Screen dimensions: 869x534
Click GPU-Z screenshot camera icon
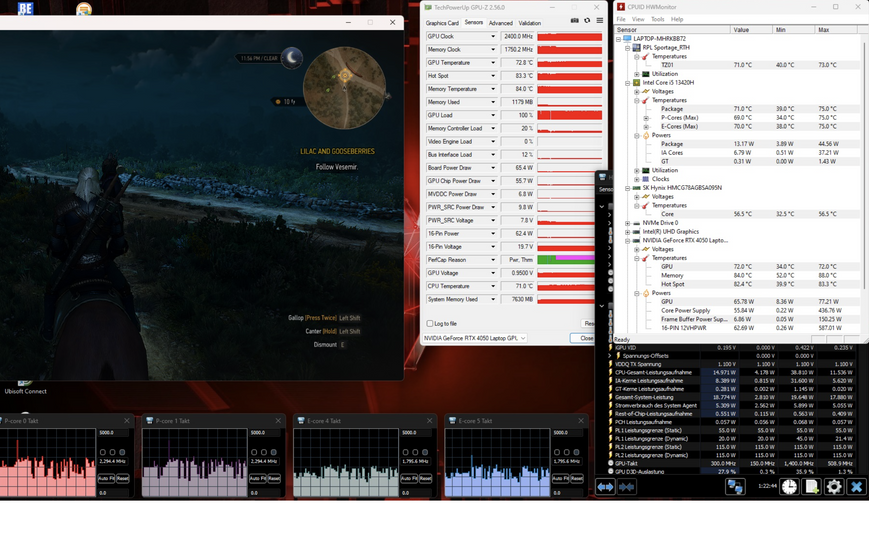pos(575,20)
